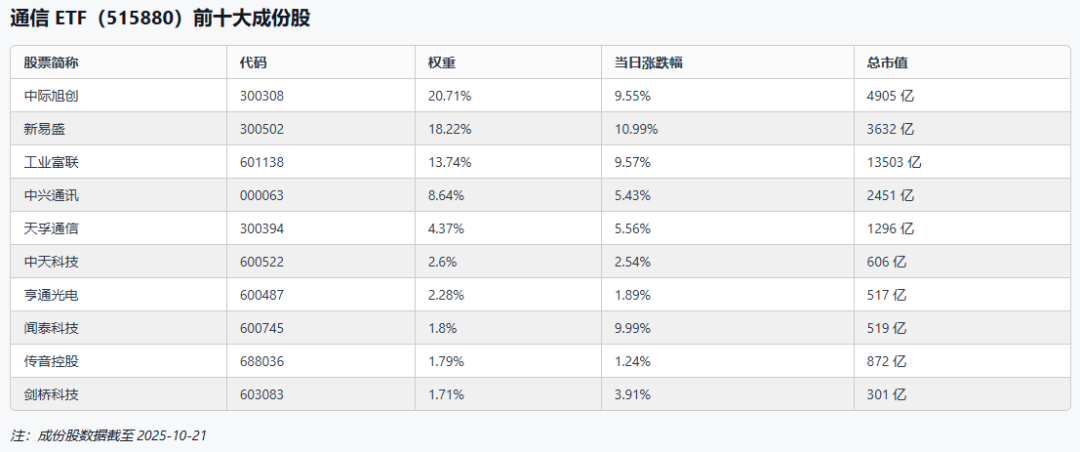1080x452 pixels.
Task: Click the 代码 column header
Action: pos(253,63)
